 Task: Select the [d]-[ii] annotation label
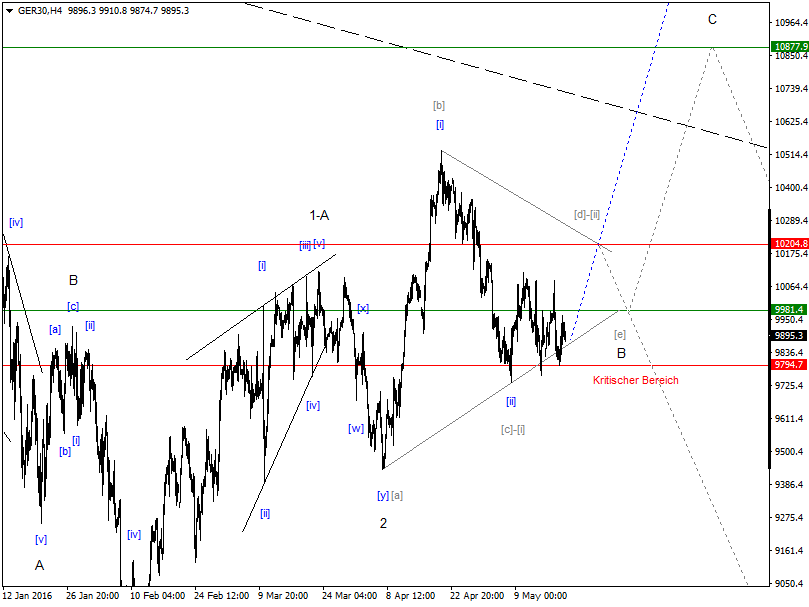pyautogui.click(x=587, y=212)
